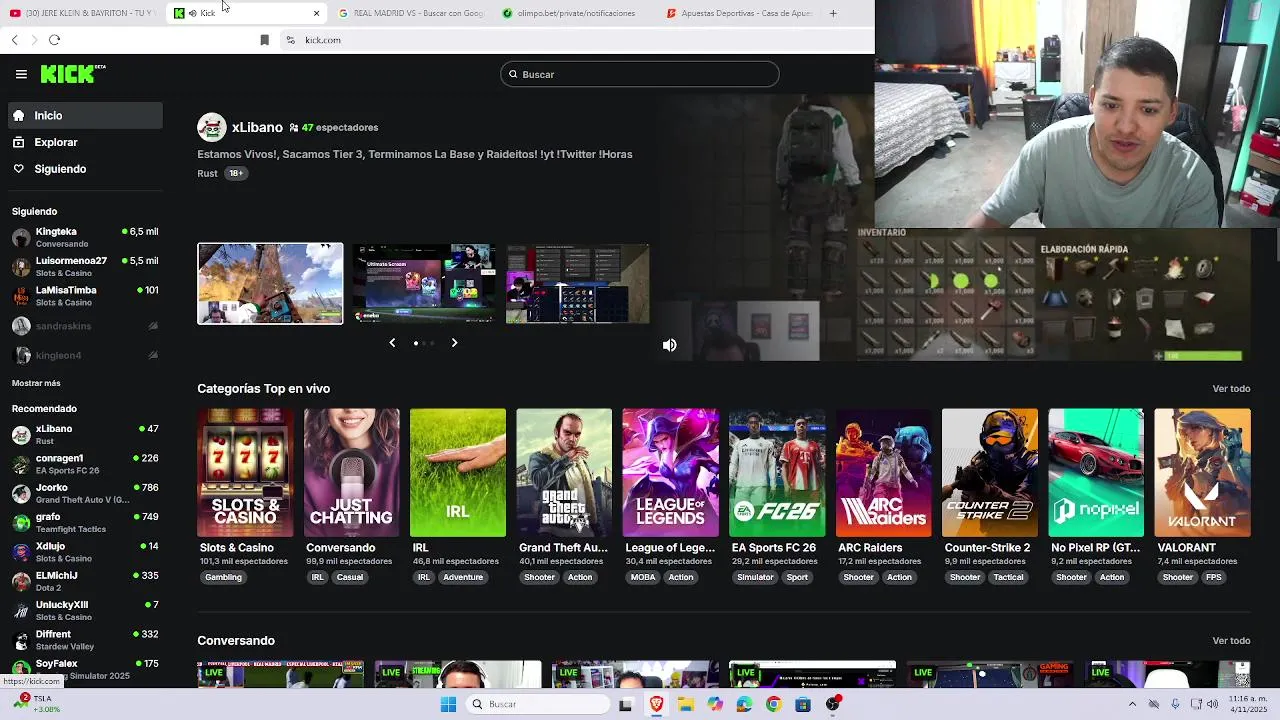Open the EA Sports FC 26 category card
Viewport: 1280px width, 720px height.
(x=777, y=472)
